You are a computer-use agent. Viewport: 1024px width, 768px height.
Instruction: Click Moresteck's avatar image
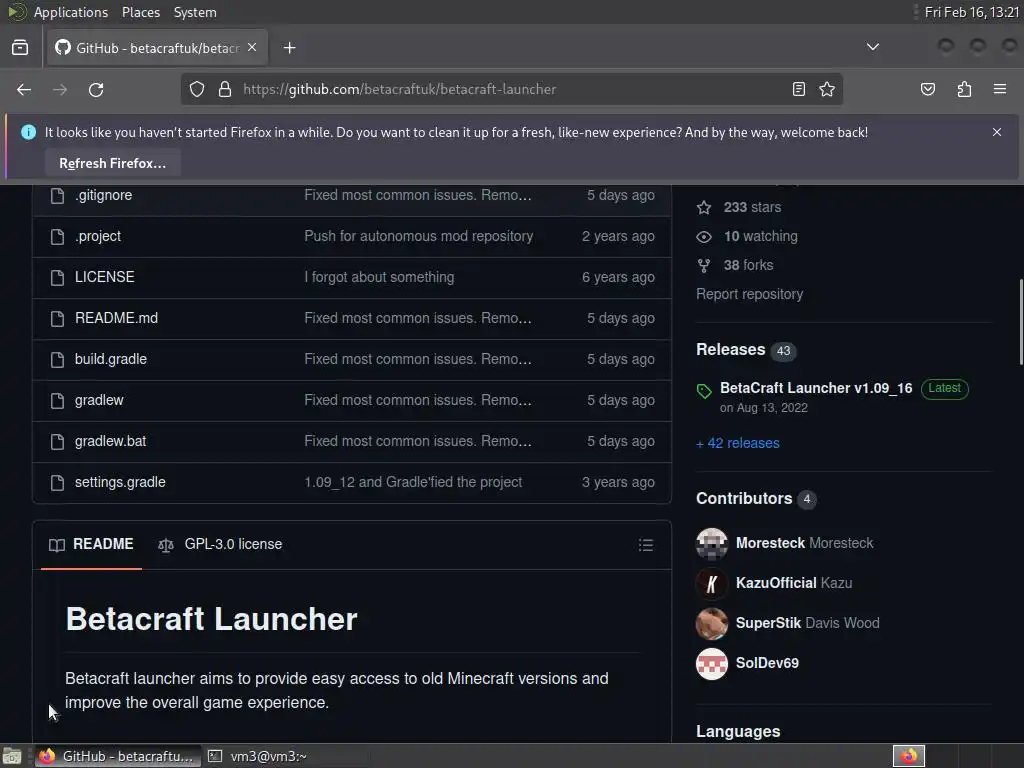[x=712, y=544]
